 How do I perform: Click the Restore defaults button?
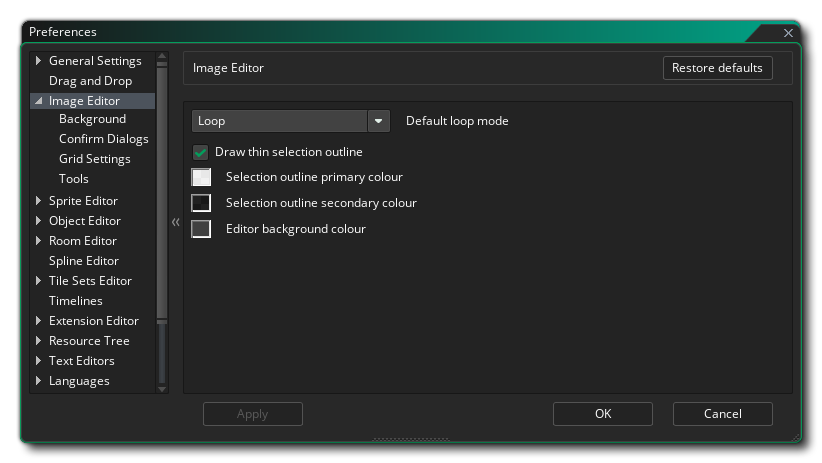pos(717,68)
